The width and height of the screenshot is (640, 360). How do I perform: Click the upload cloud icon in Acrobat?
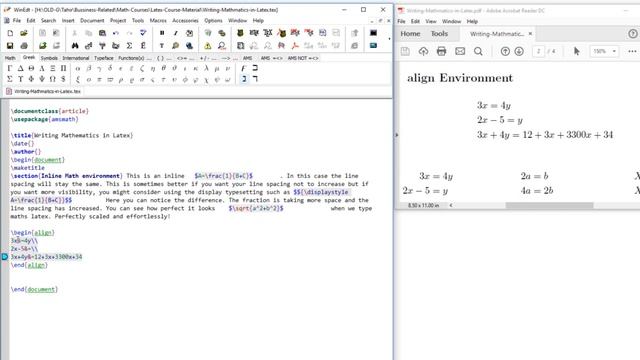423,51
